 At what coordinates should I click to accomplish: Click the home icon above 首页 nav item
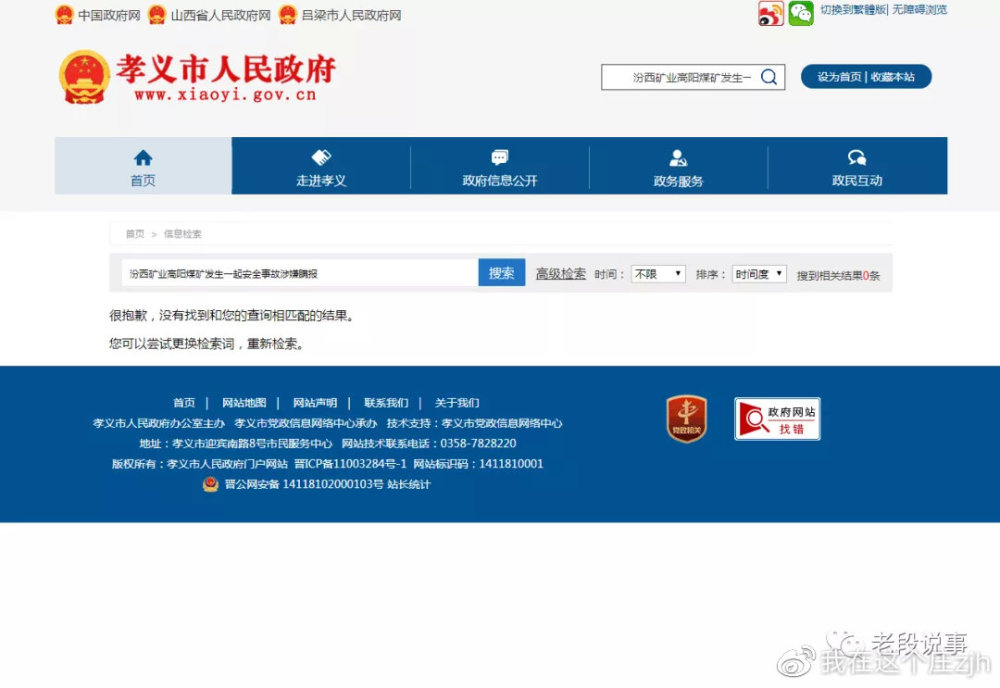[x=142, y=157]
